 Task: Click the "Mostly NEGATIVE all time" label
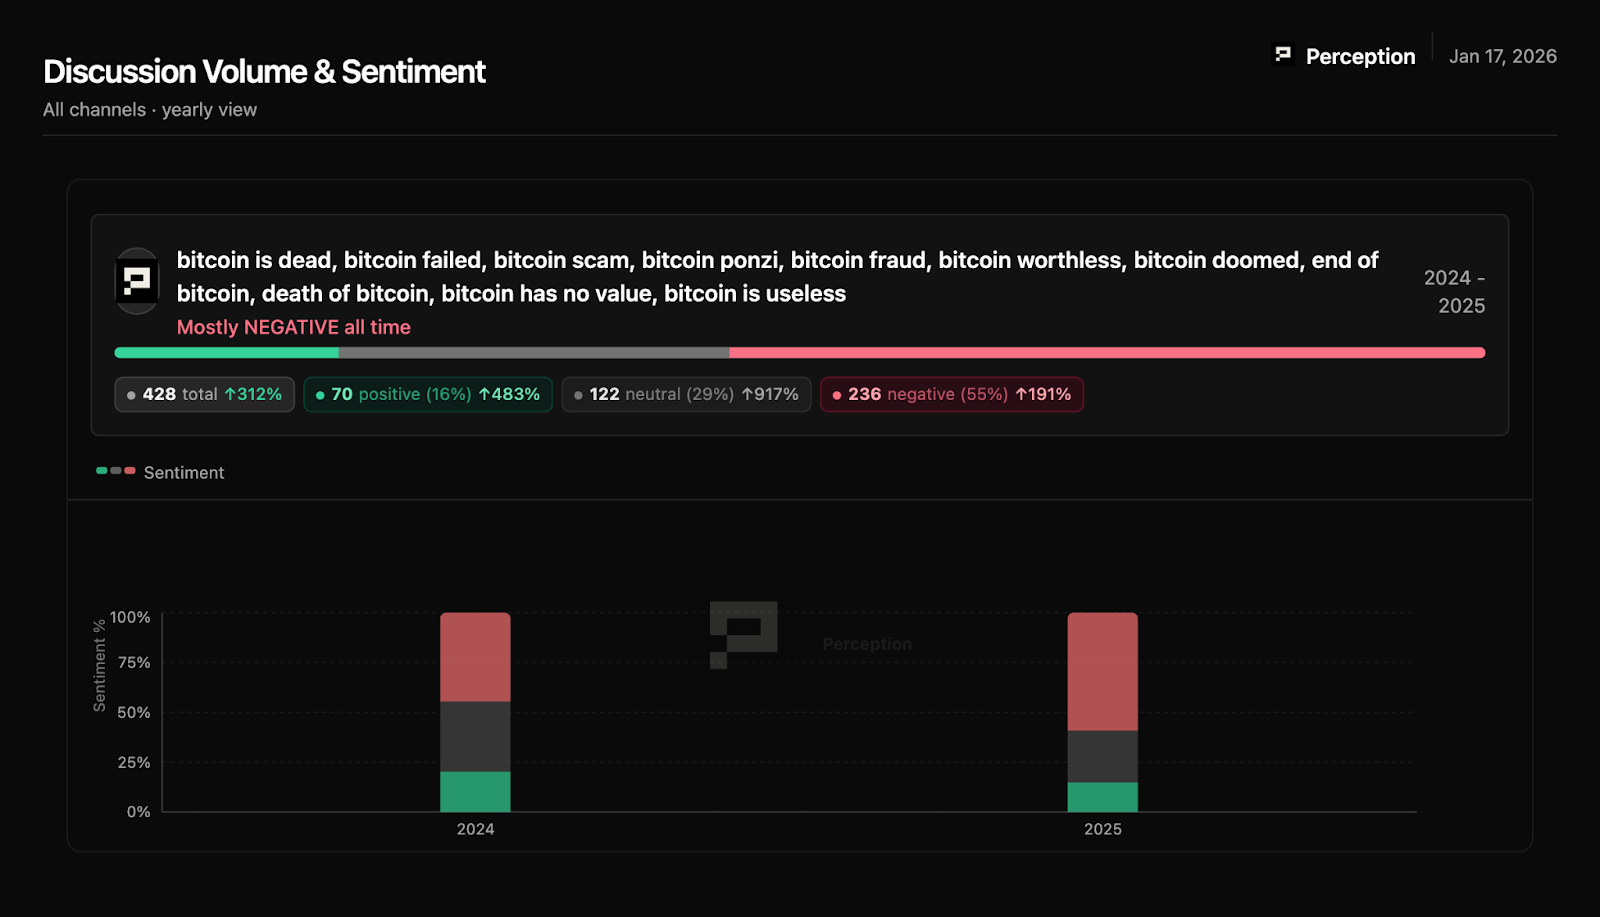pos(294,327)
